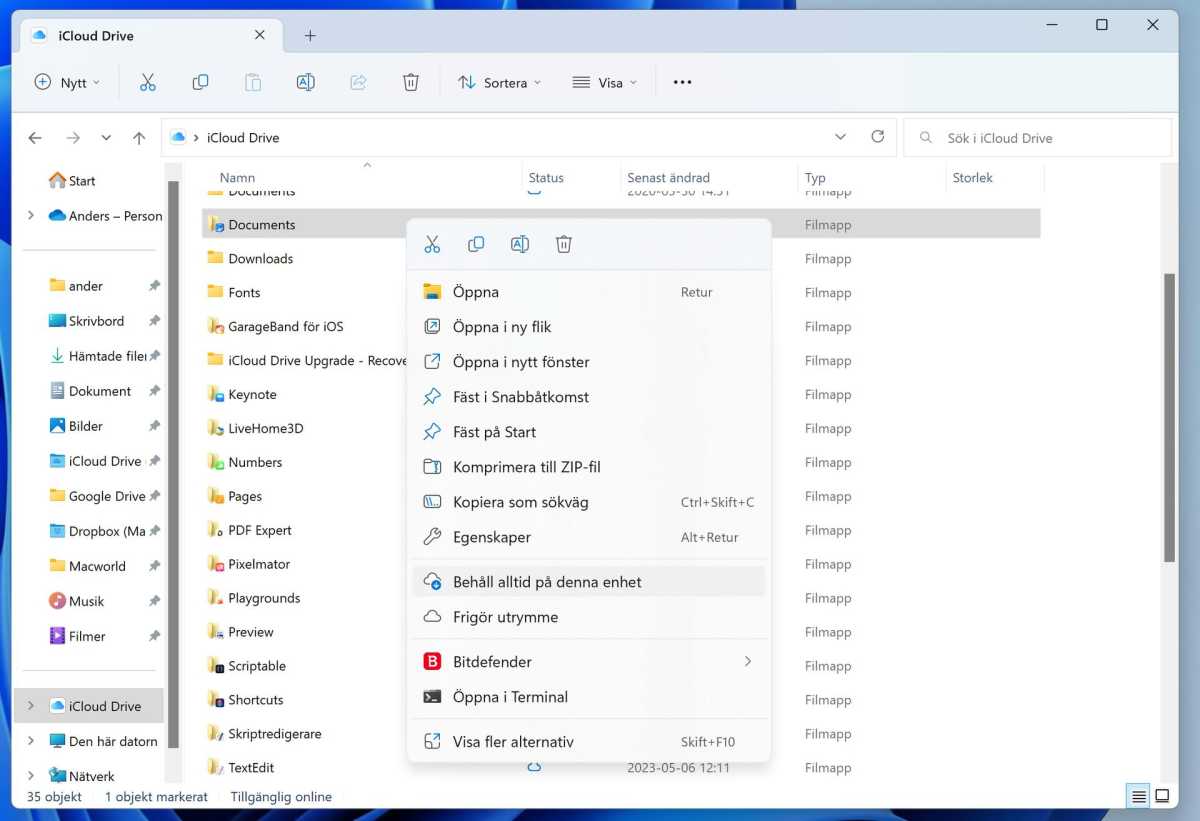Click the Paste icon in the top toolbar
Image resolution: width=1200 pixels, height=821 pixels.
(253, 83)
